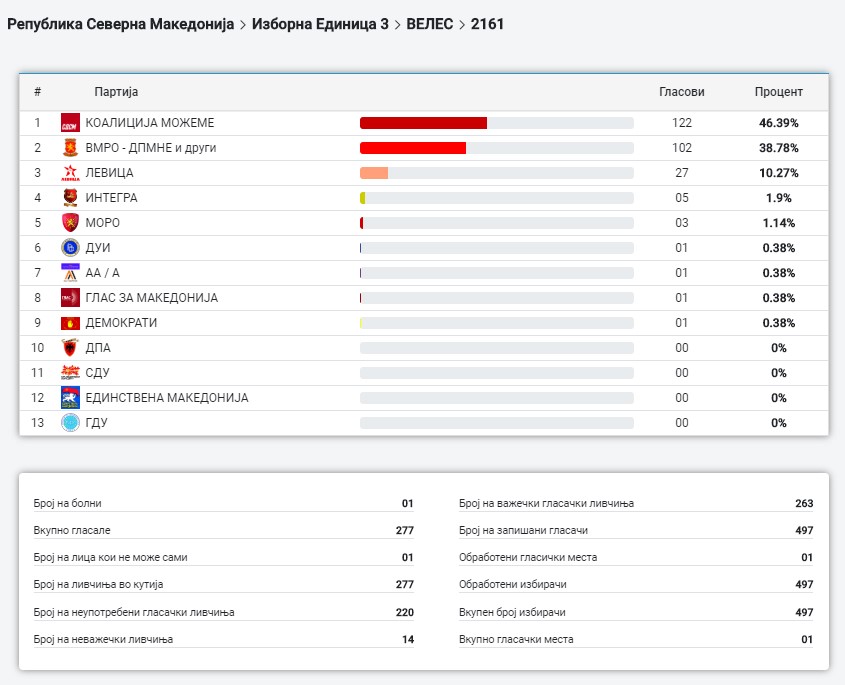Click the ДПА party eagle emblem
The image size is (845, 685).
tap(70, 348)
